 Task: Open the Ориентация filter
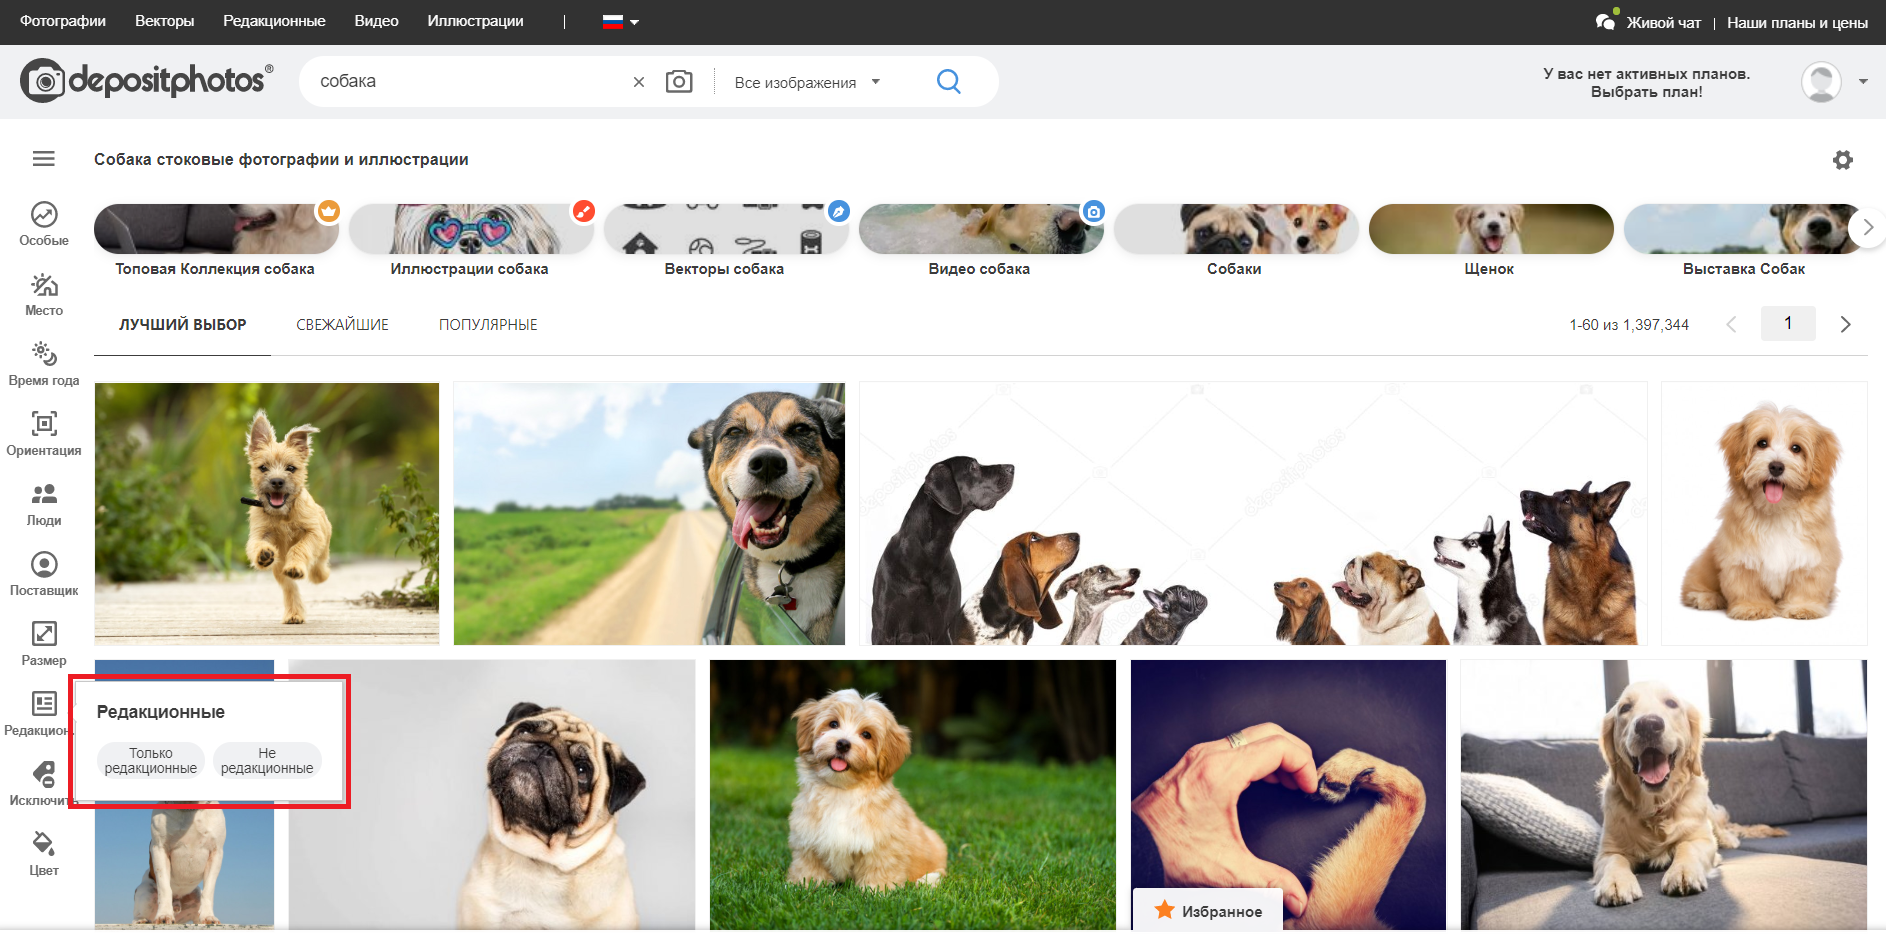tap(44, 434)
